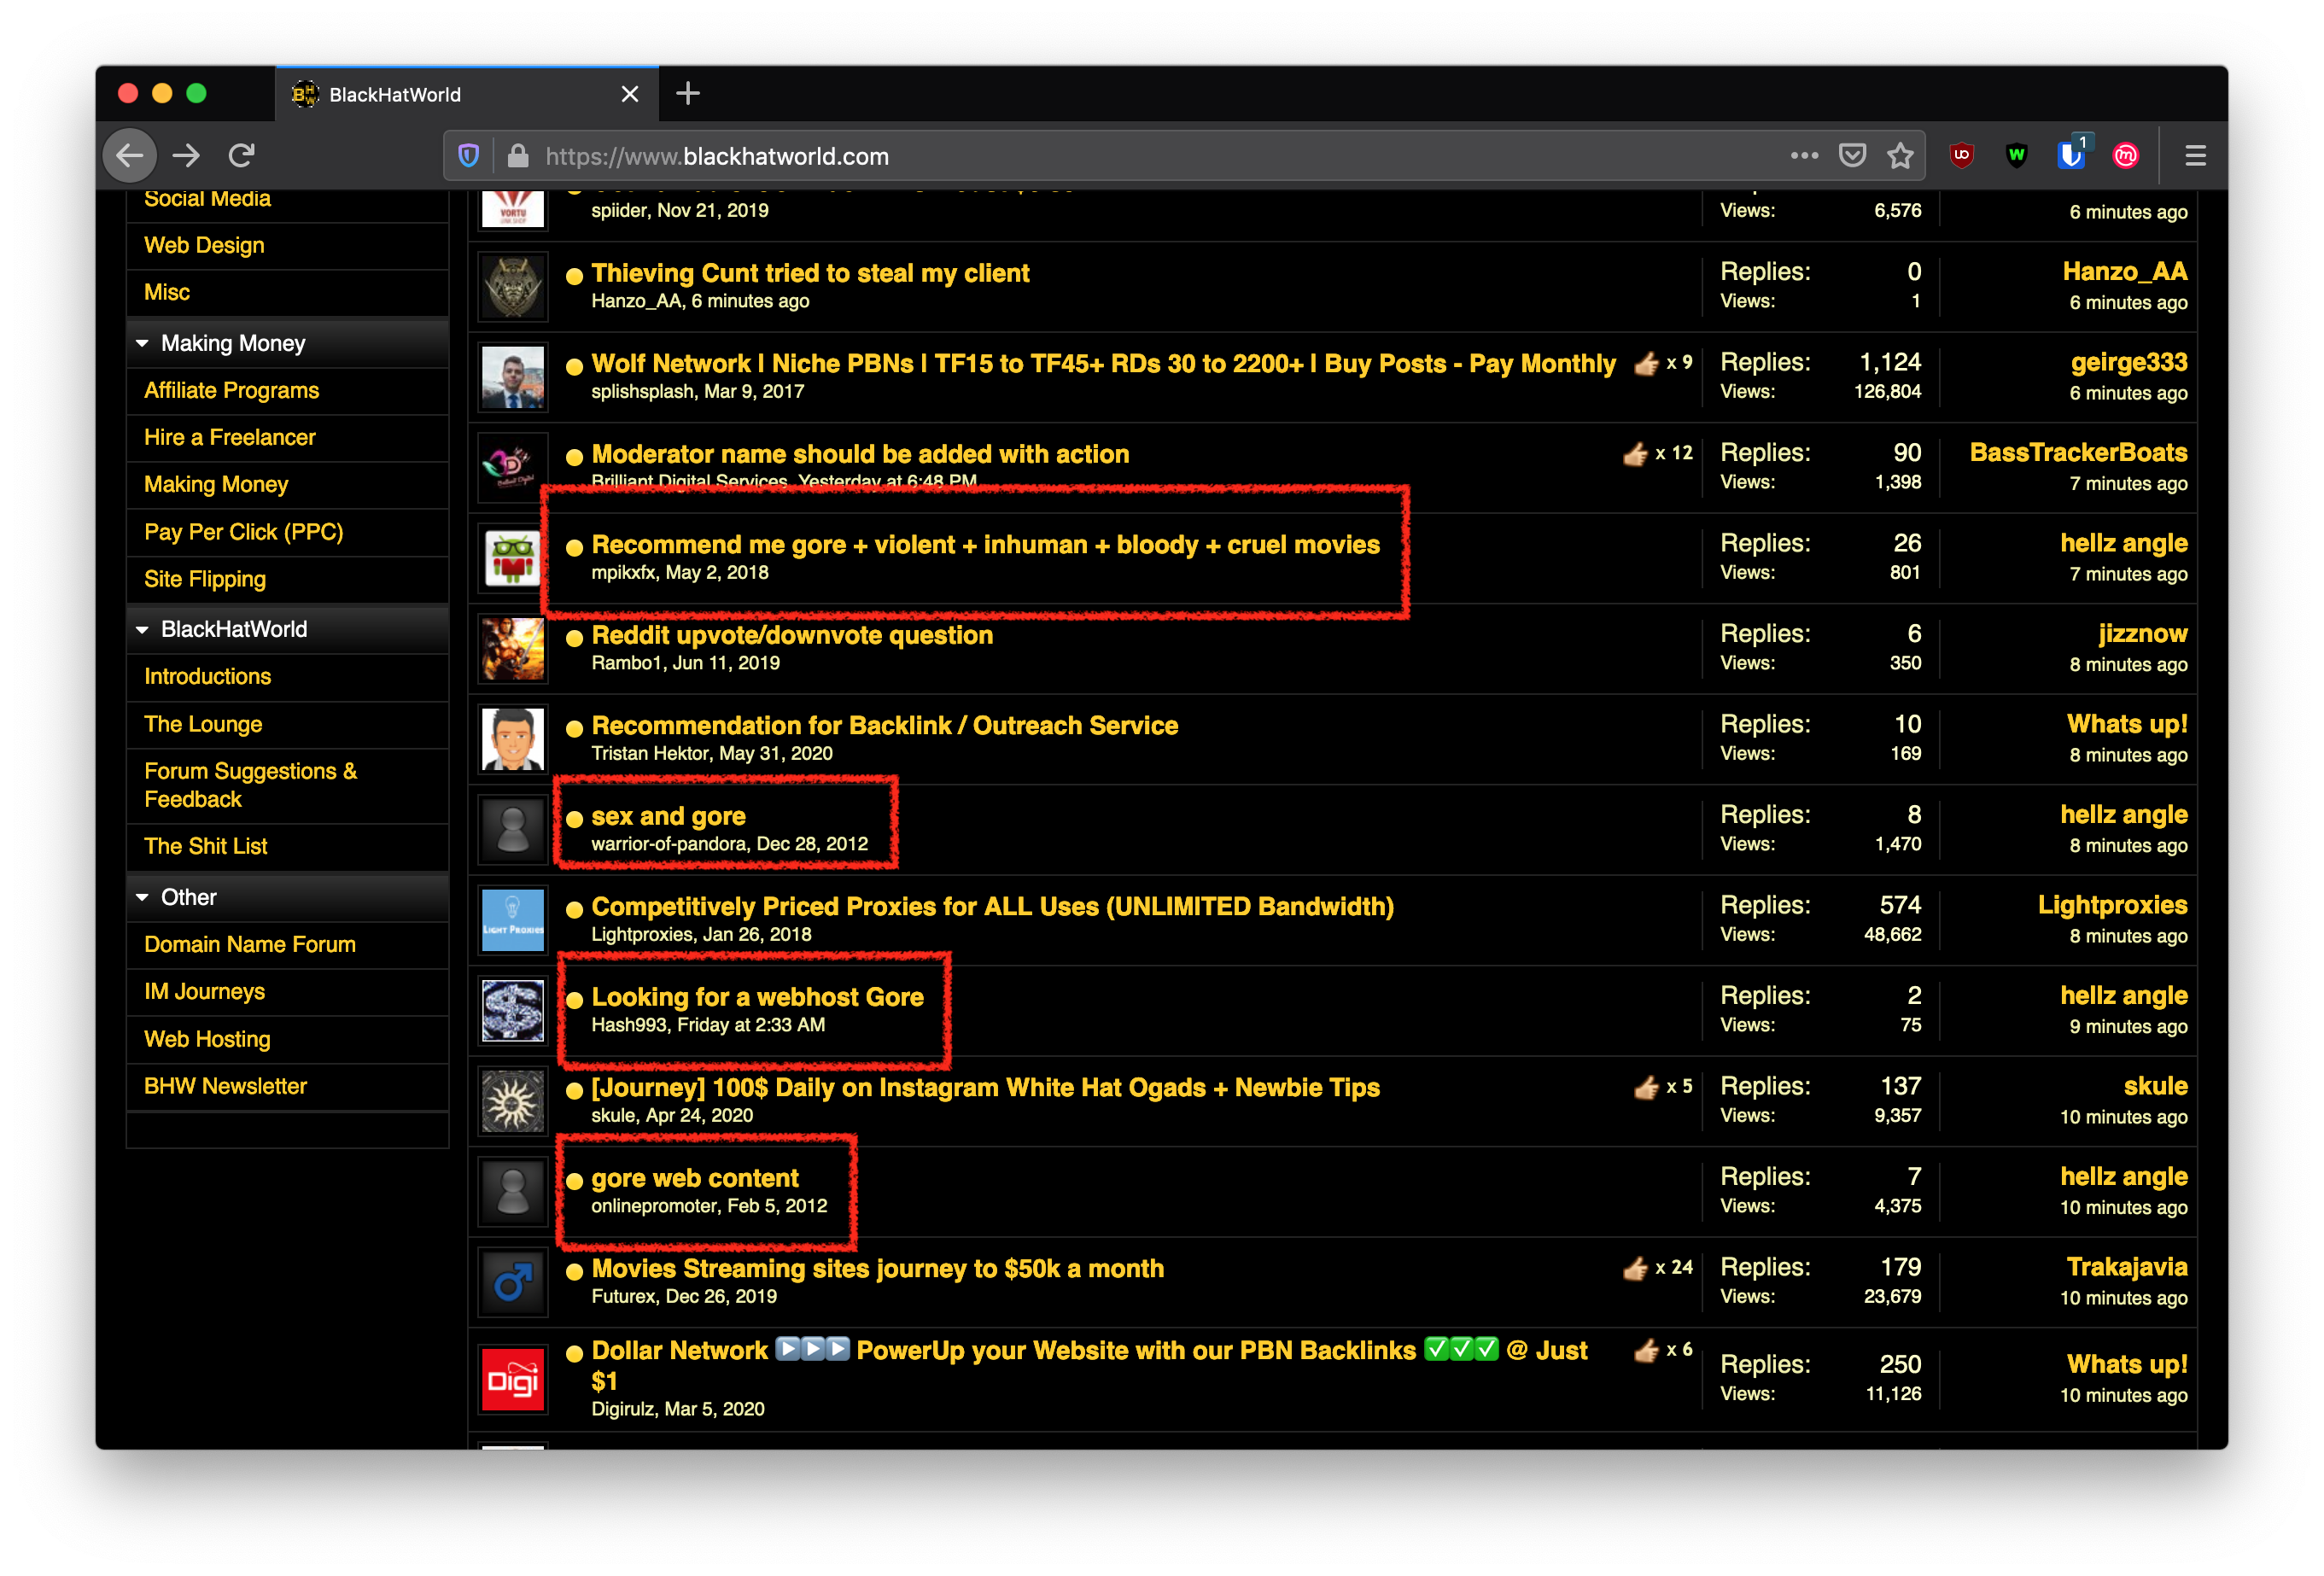This screenshot has height=1576, width=2324.
Task: Open Domain Name Forum link
Action: point(249,944)
